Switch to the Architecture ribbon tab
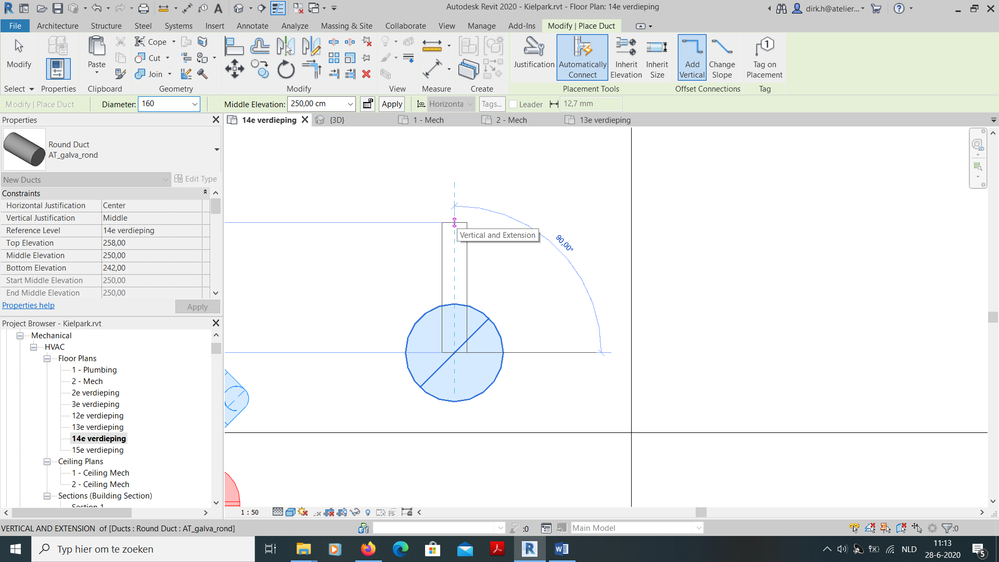Viewport: 999px width, 562px height. click(57, 25)
